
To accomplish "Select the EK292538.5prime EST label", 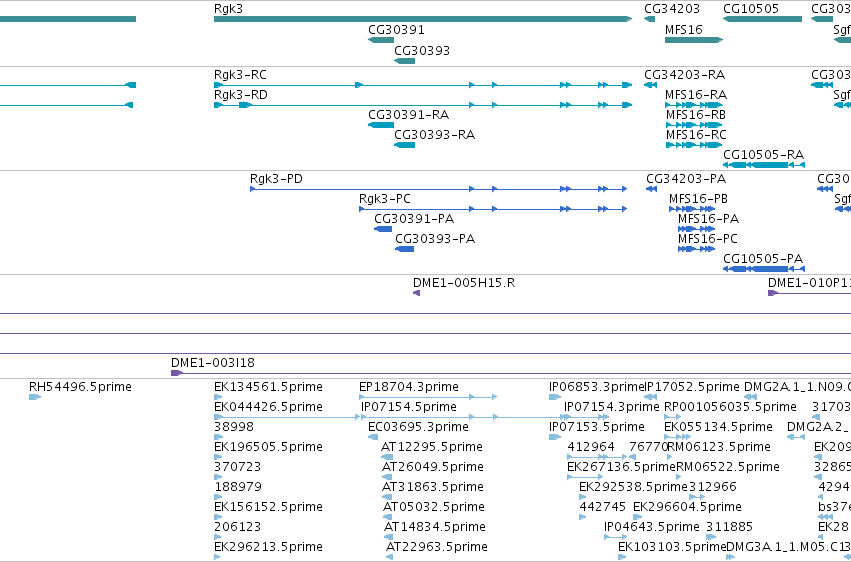I will pyautogui.click(x=633, y=488).
